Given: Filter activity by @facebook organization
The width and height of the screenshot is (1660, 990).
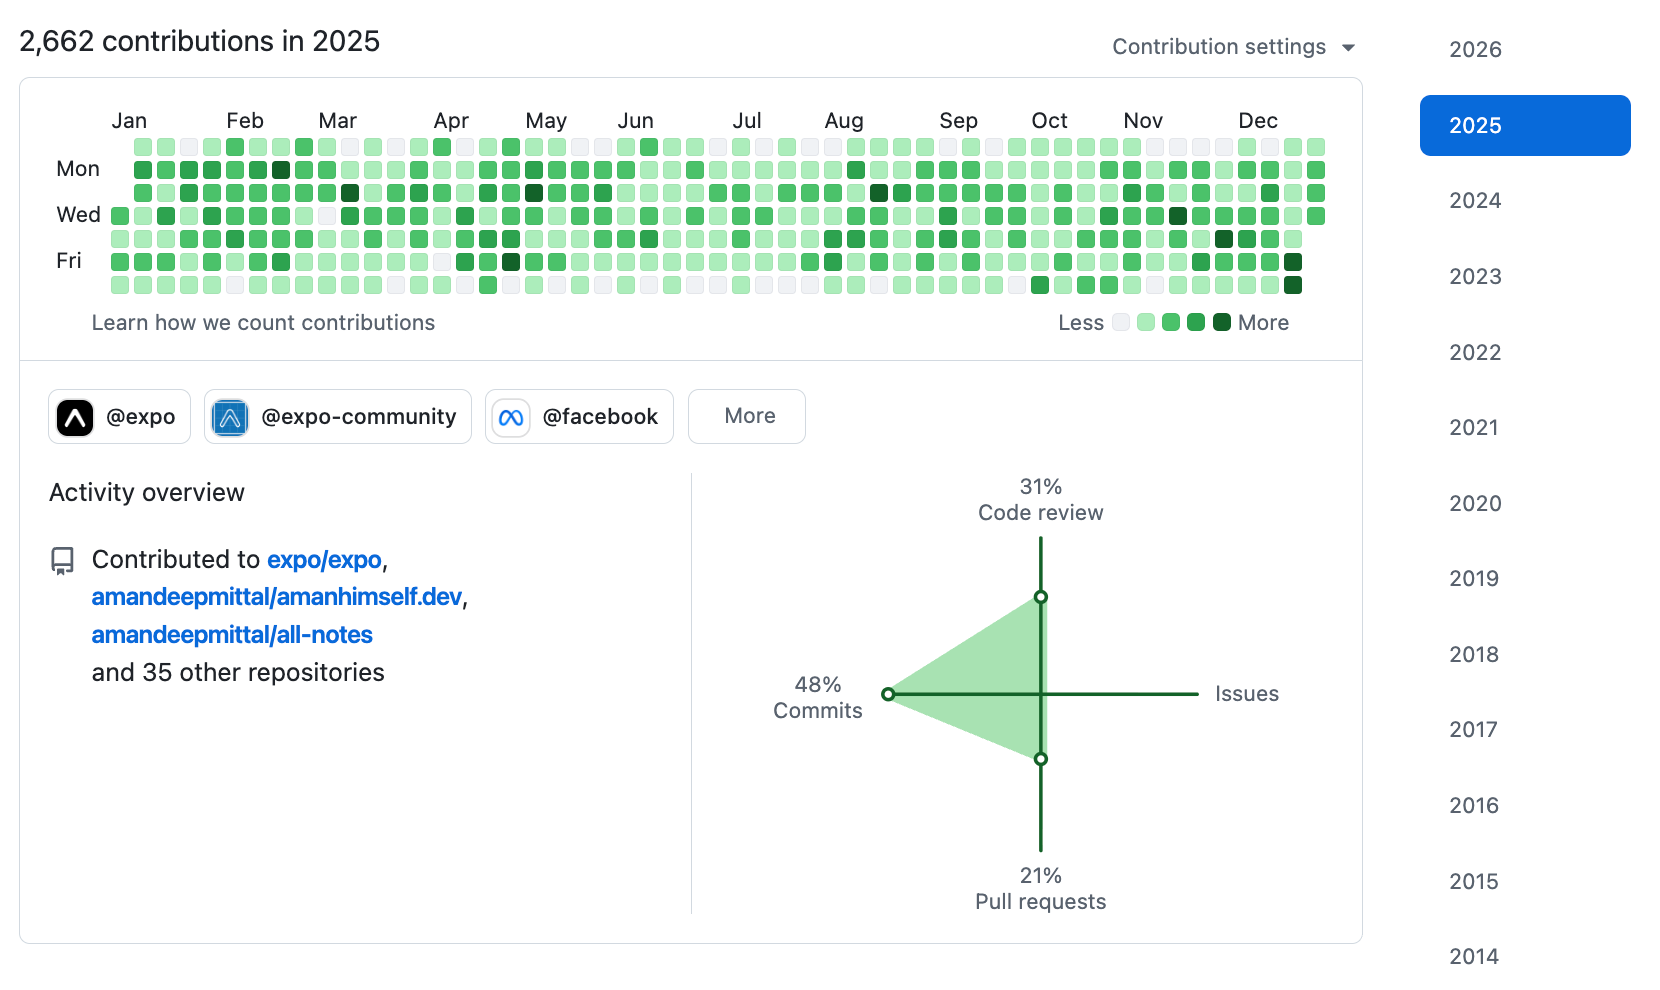Looking at the screenshot, I should [600, 417].
